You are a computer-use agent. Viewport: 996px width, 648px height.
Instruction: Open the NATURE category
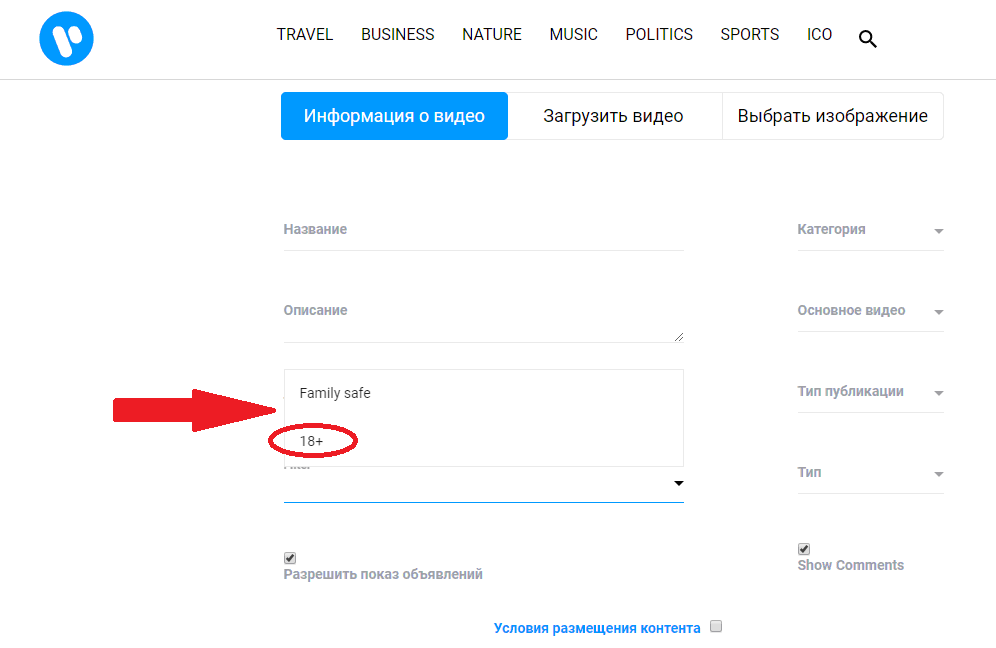coord(492,34)
